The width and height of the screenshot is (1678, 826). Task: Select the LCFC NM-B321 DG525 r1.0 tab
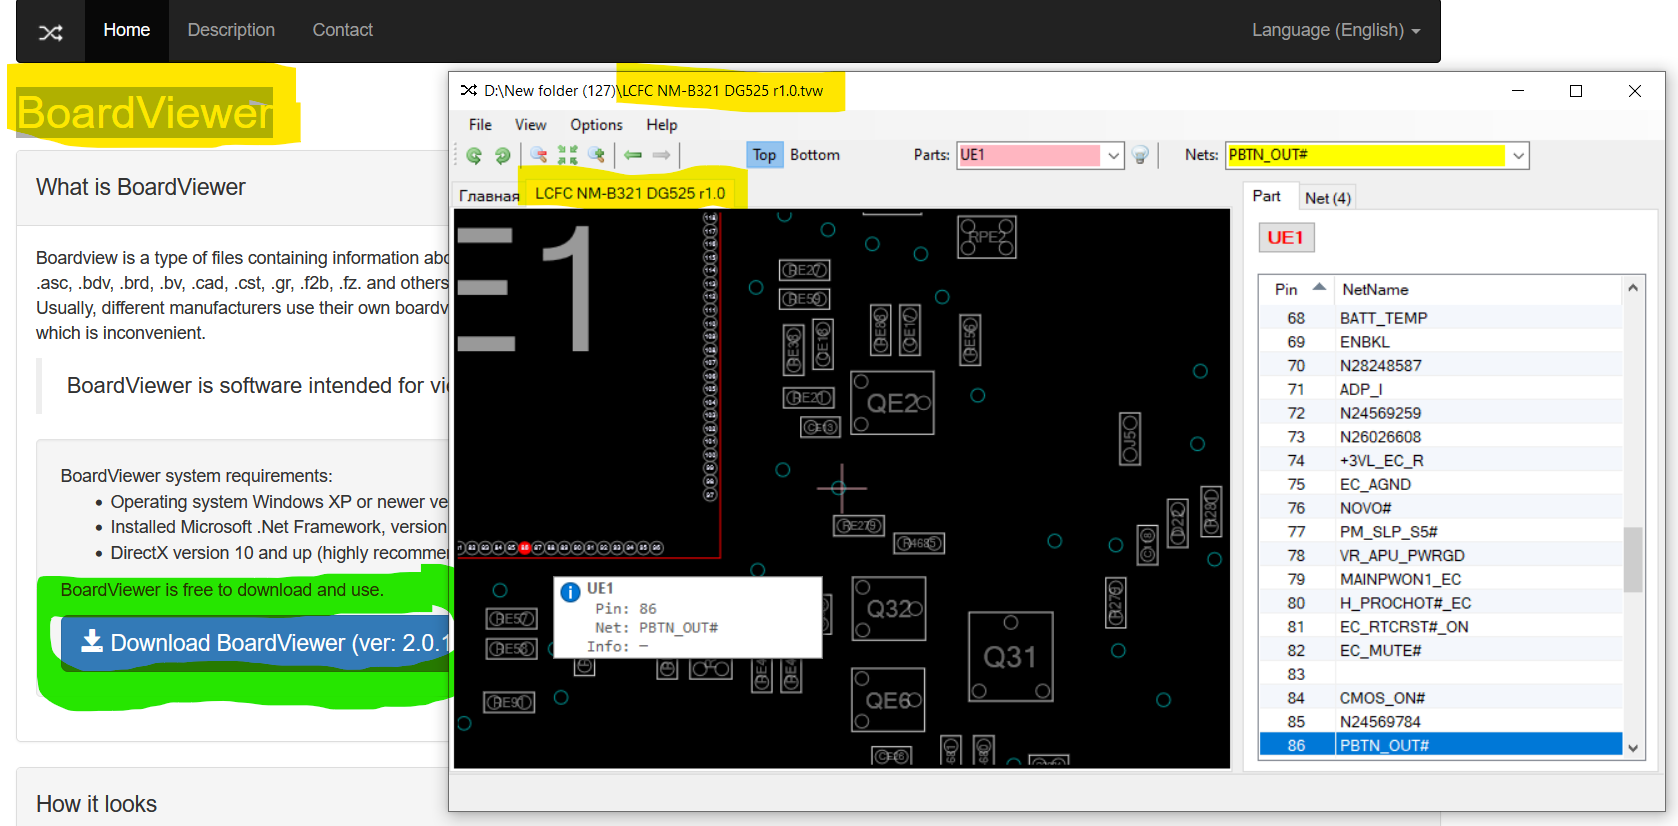coord(630,193)
